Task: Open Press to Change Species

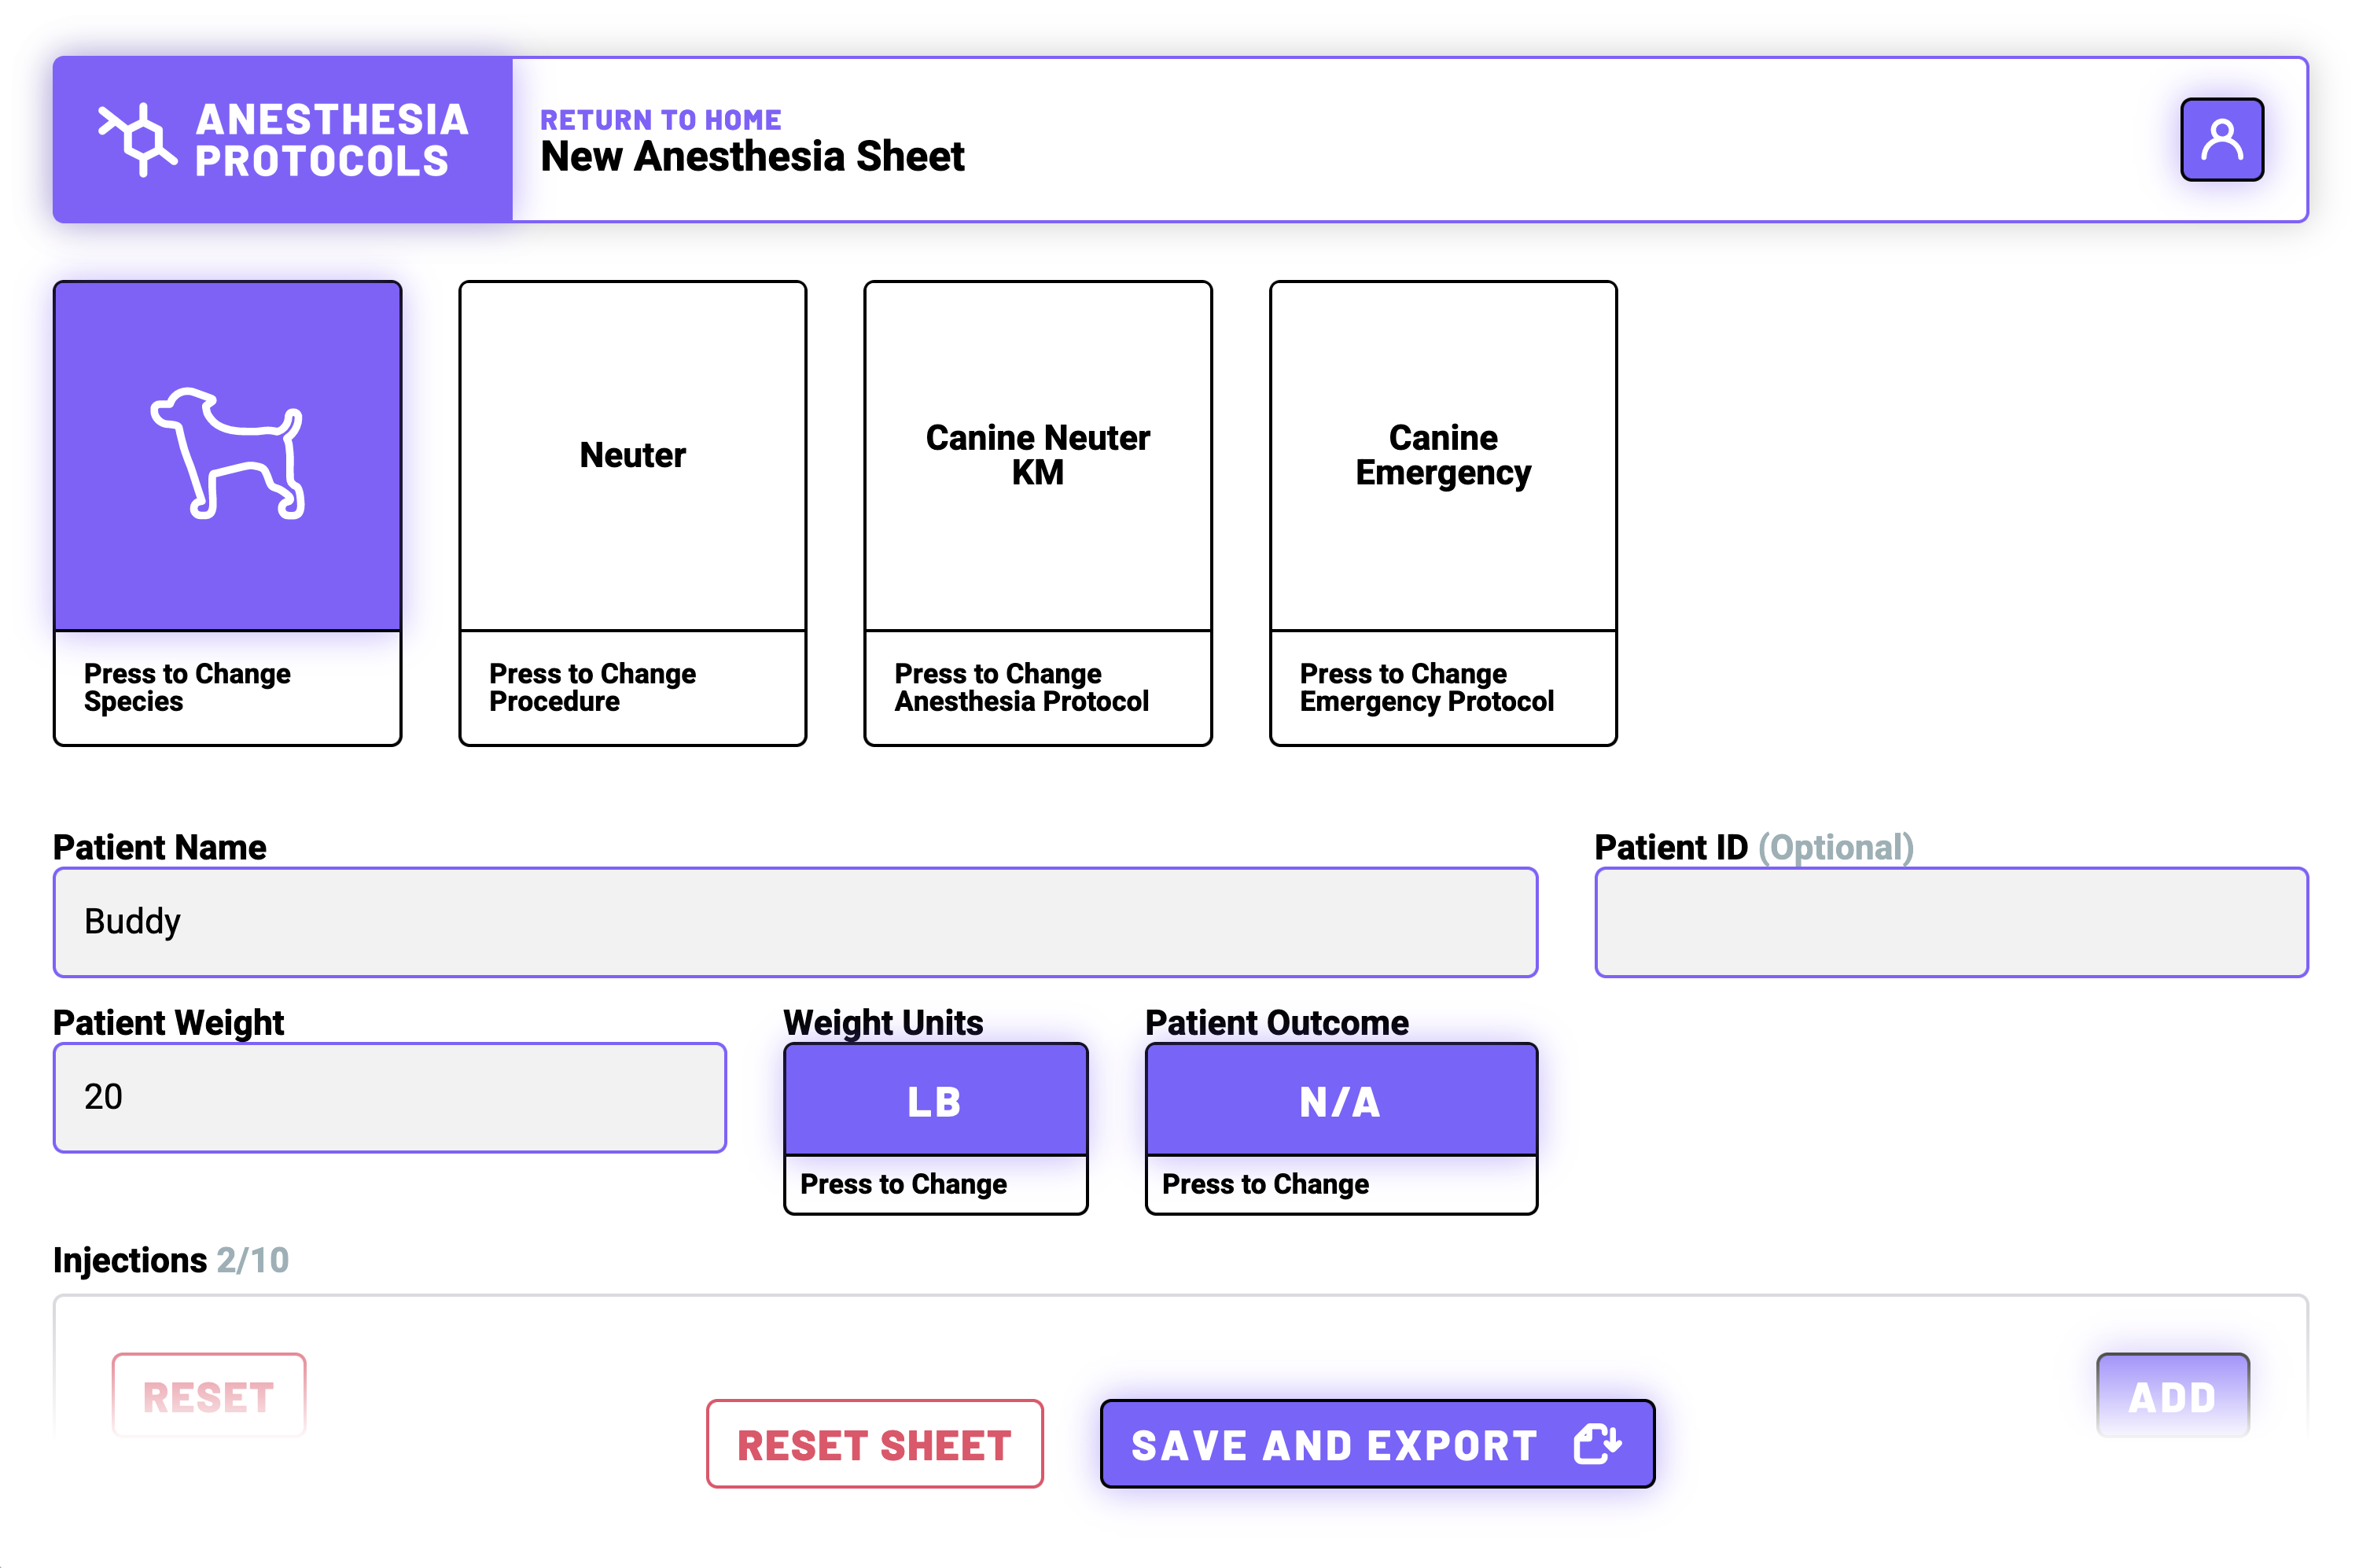Action: click(x=187, y=687)
